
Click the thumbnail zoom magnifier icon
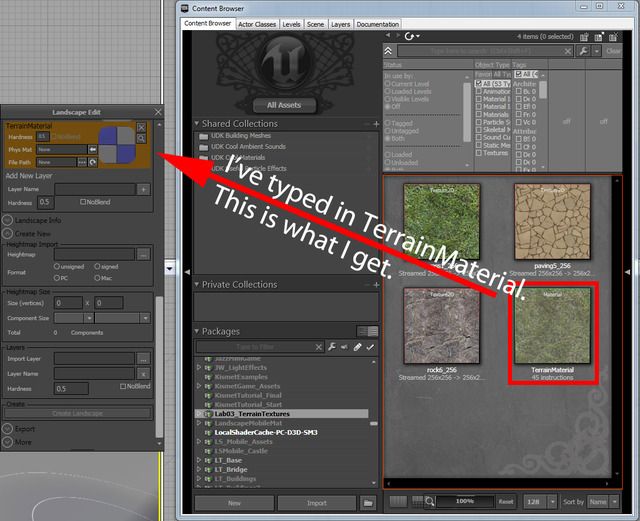(429, 501)
